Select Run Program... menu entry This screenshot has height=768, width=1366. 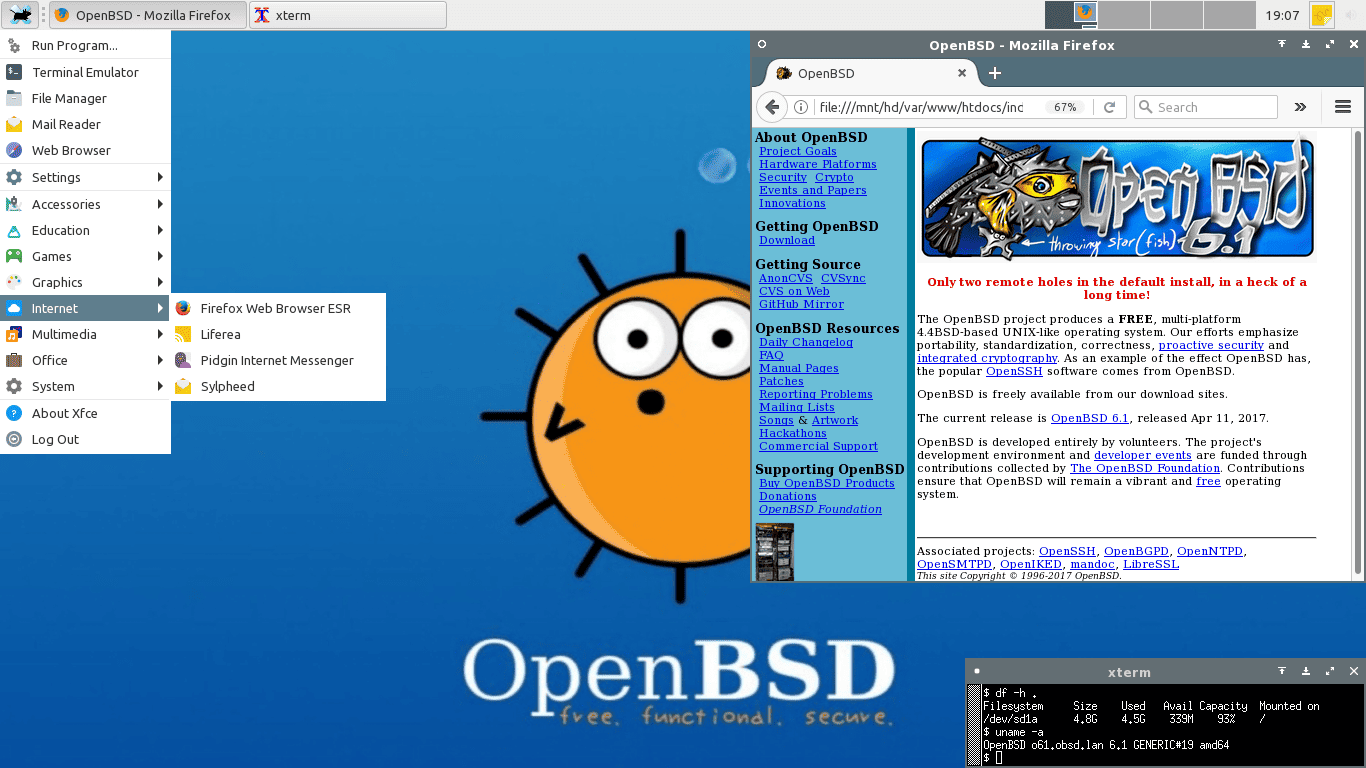[85, 46]
